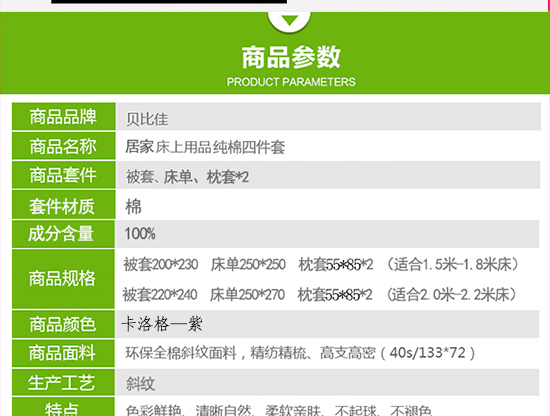550x416 pixels.
Task: Click the brand value 贝比佳
Action: (x=147, y=119)
